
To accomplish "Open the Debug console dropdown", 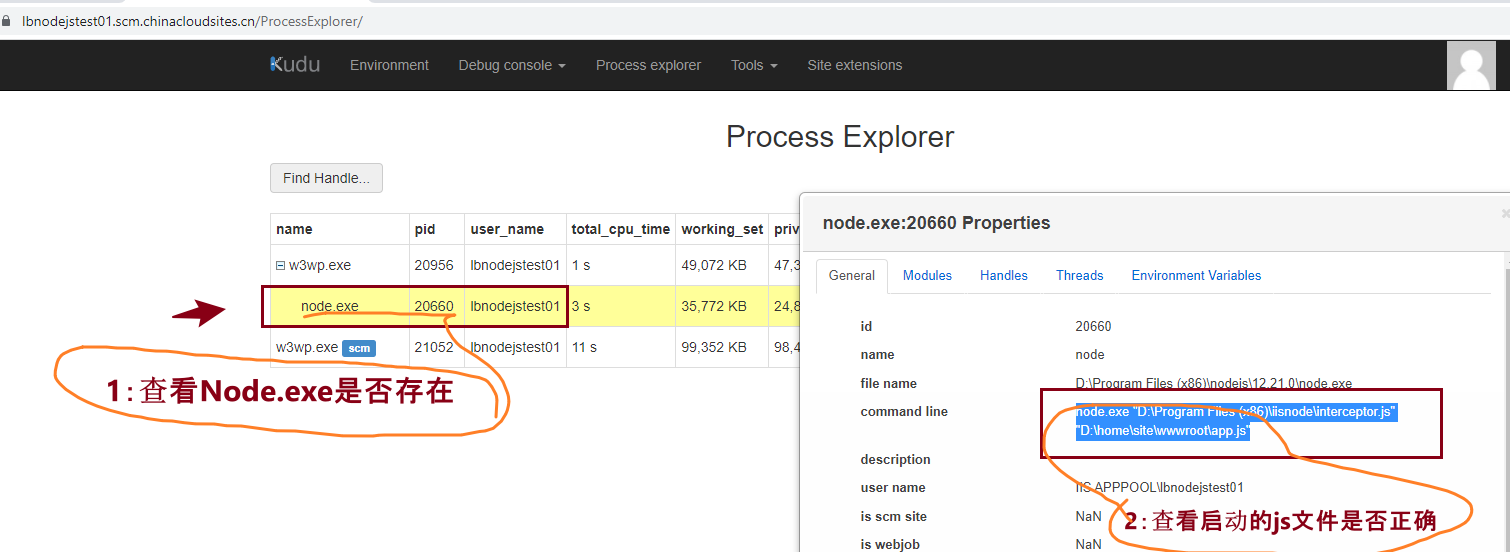I will (x=511, y=65).
